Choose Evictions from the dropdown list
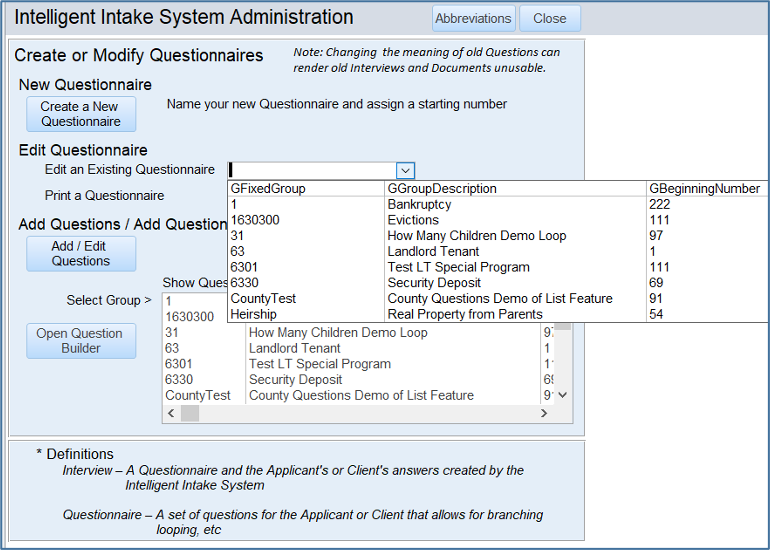This screenshot has width=770, height=552. (x=413, y=220)
